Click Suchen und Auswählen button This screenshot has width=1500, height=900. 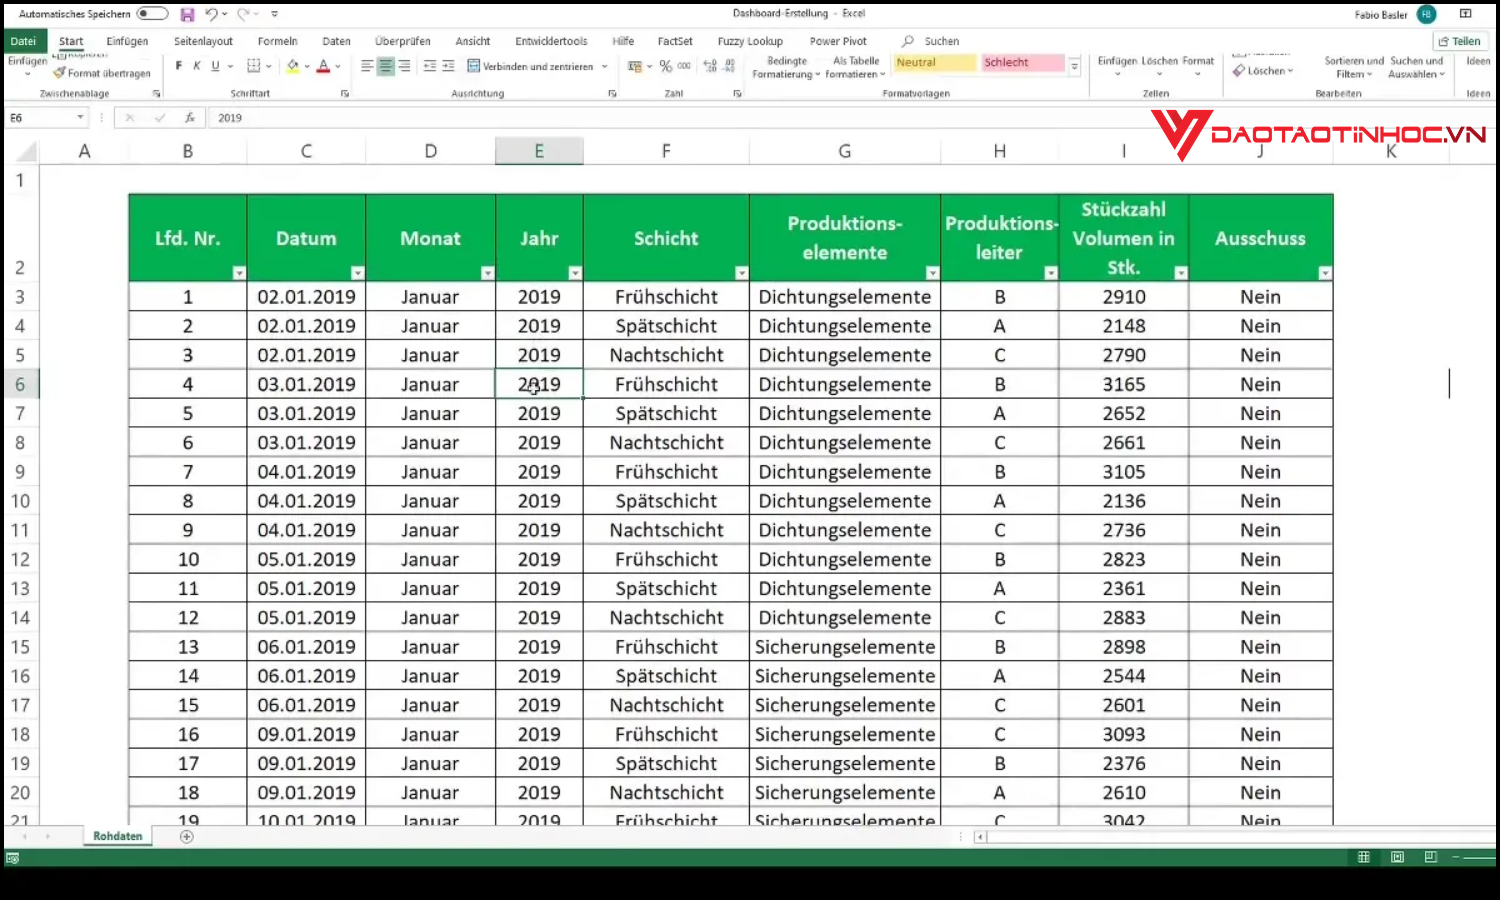click(1417, 67)
